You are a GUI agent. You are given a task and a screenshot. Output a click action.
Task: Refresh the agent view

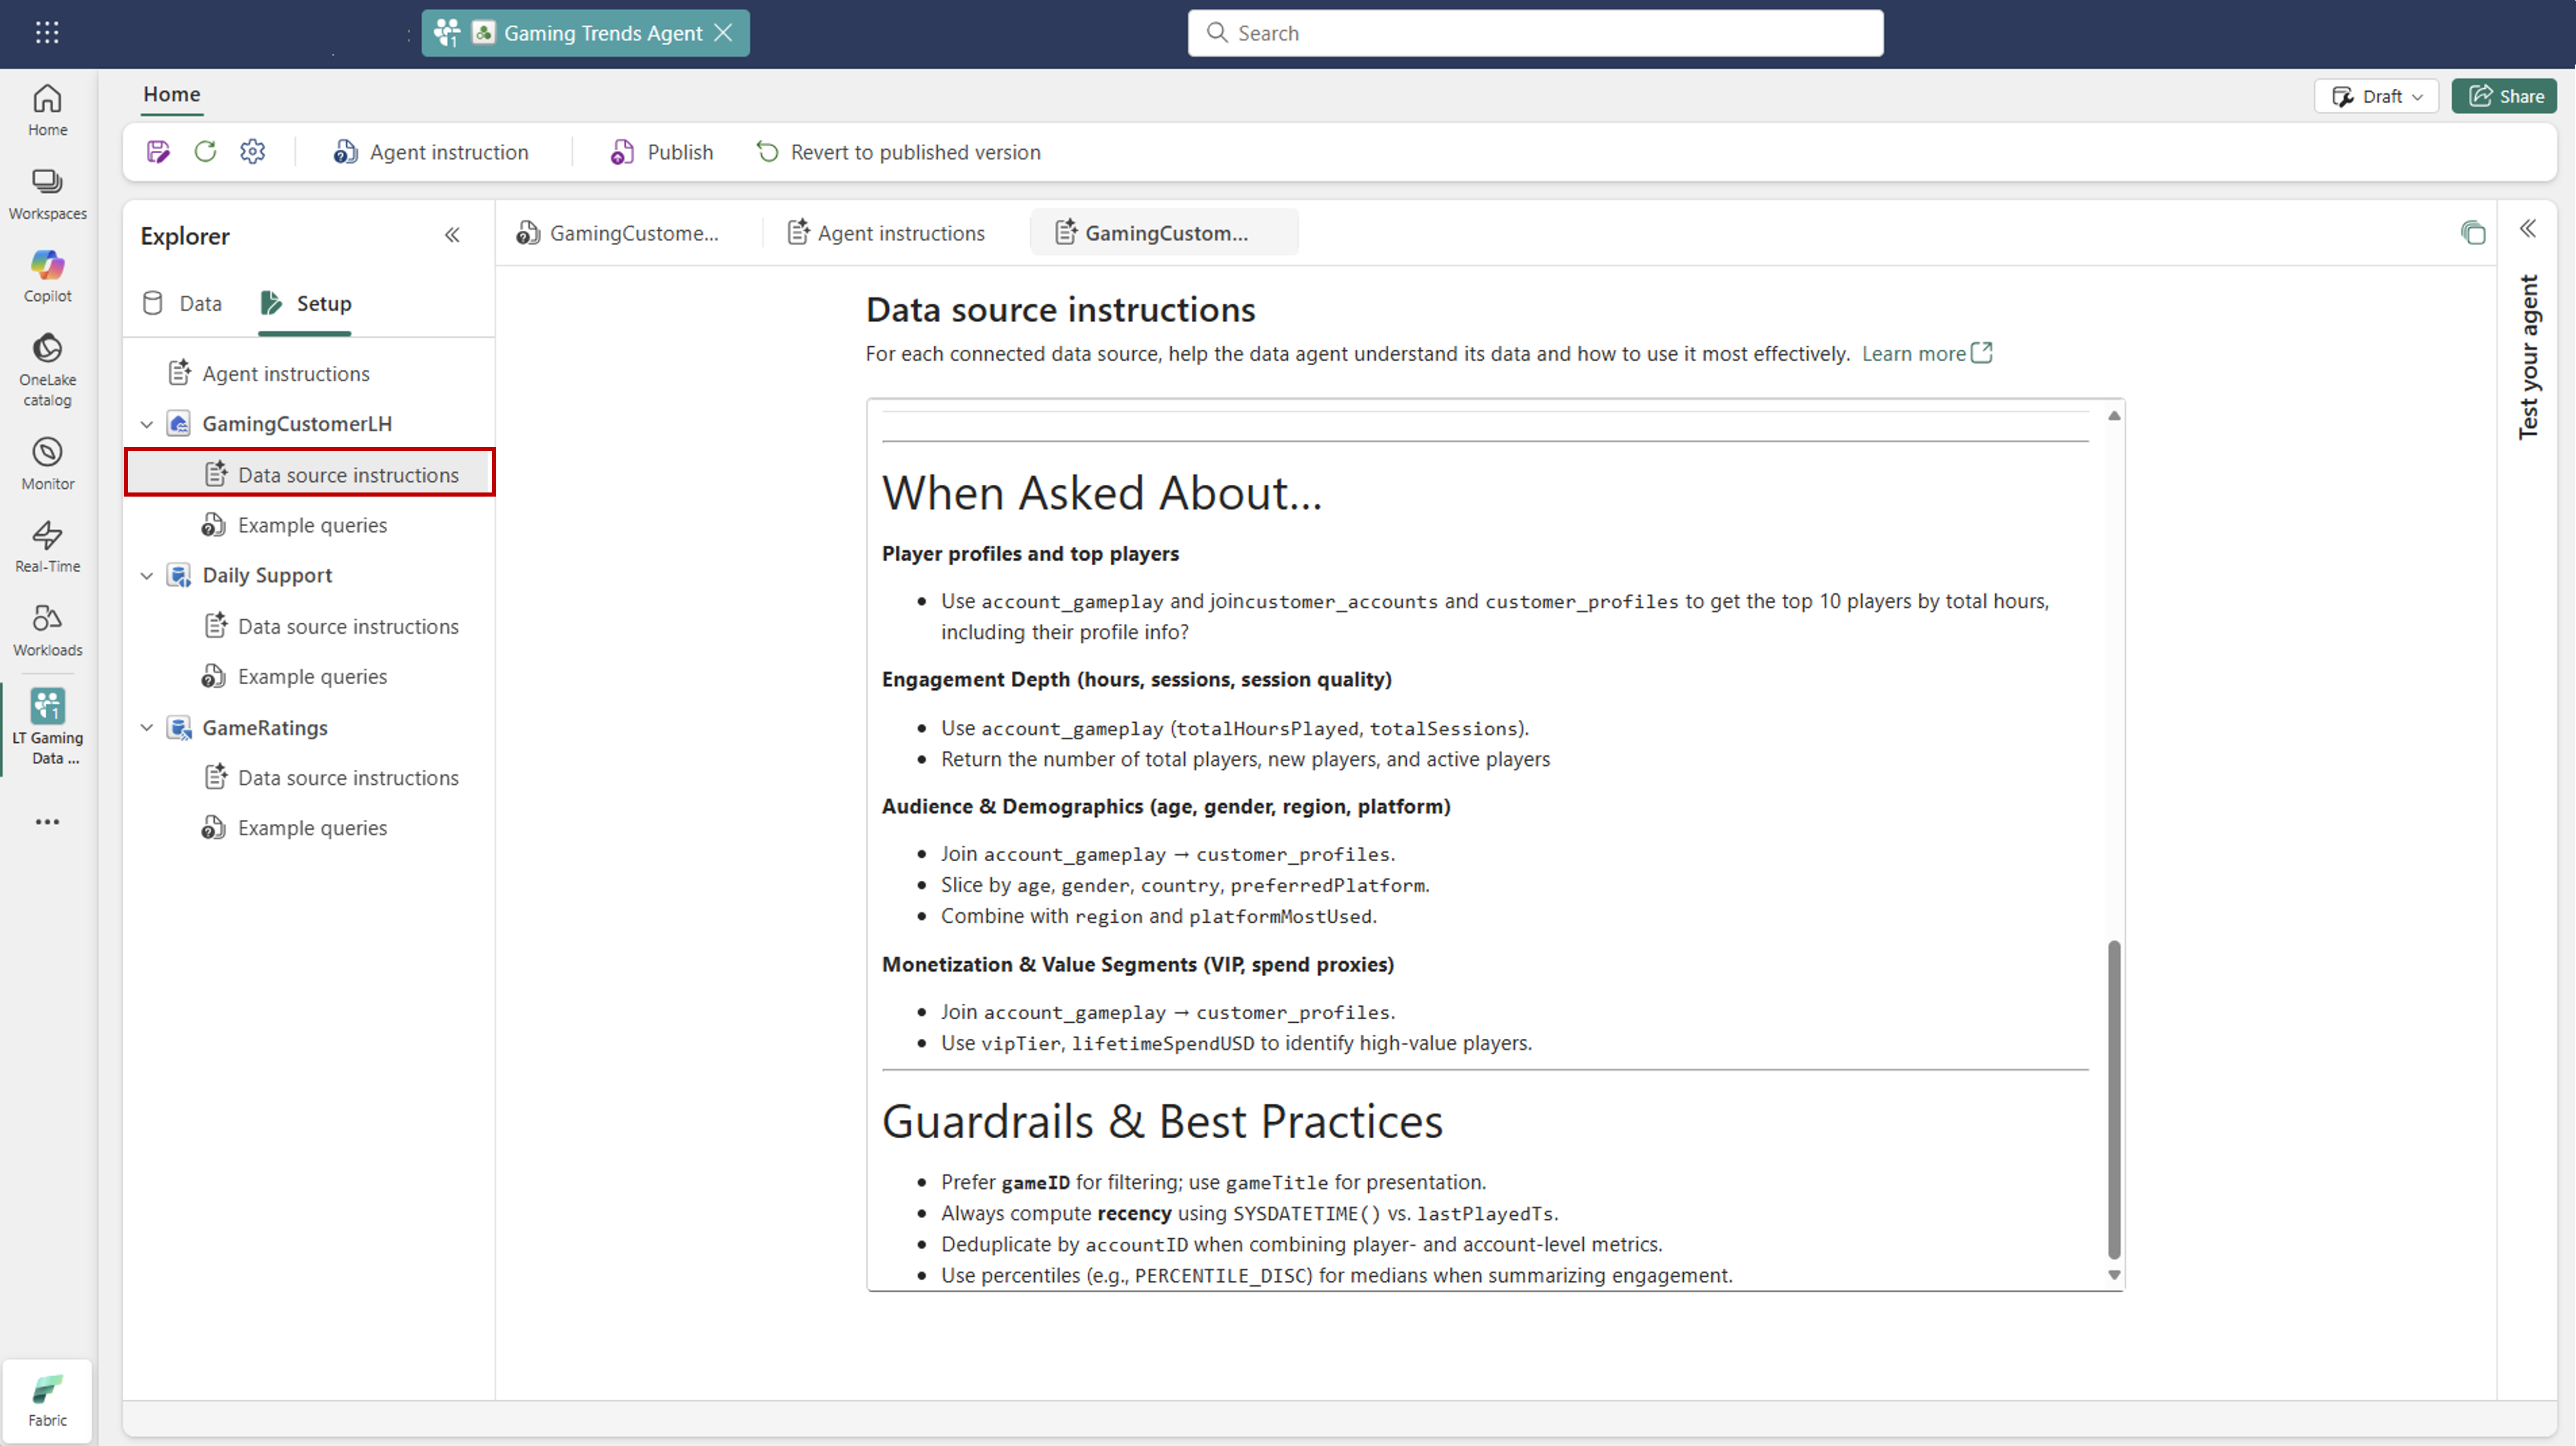click(205, 151)
